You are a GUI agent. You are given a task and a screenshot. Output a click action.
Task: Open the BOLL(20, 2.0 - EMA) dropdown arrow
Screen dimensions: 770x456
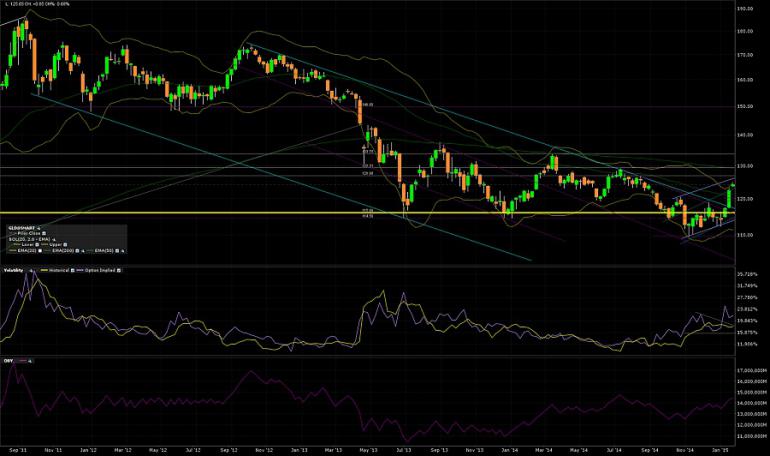[x=54, y=240]
